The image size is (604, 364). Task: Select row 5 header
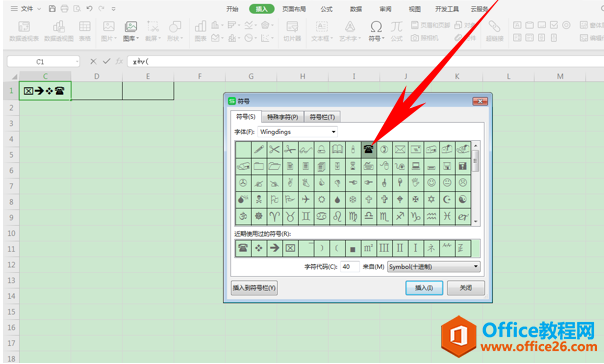click(11, 155)
